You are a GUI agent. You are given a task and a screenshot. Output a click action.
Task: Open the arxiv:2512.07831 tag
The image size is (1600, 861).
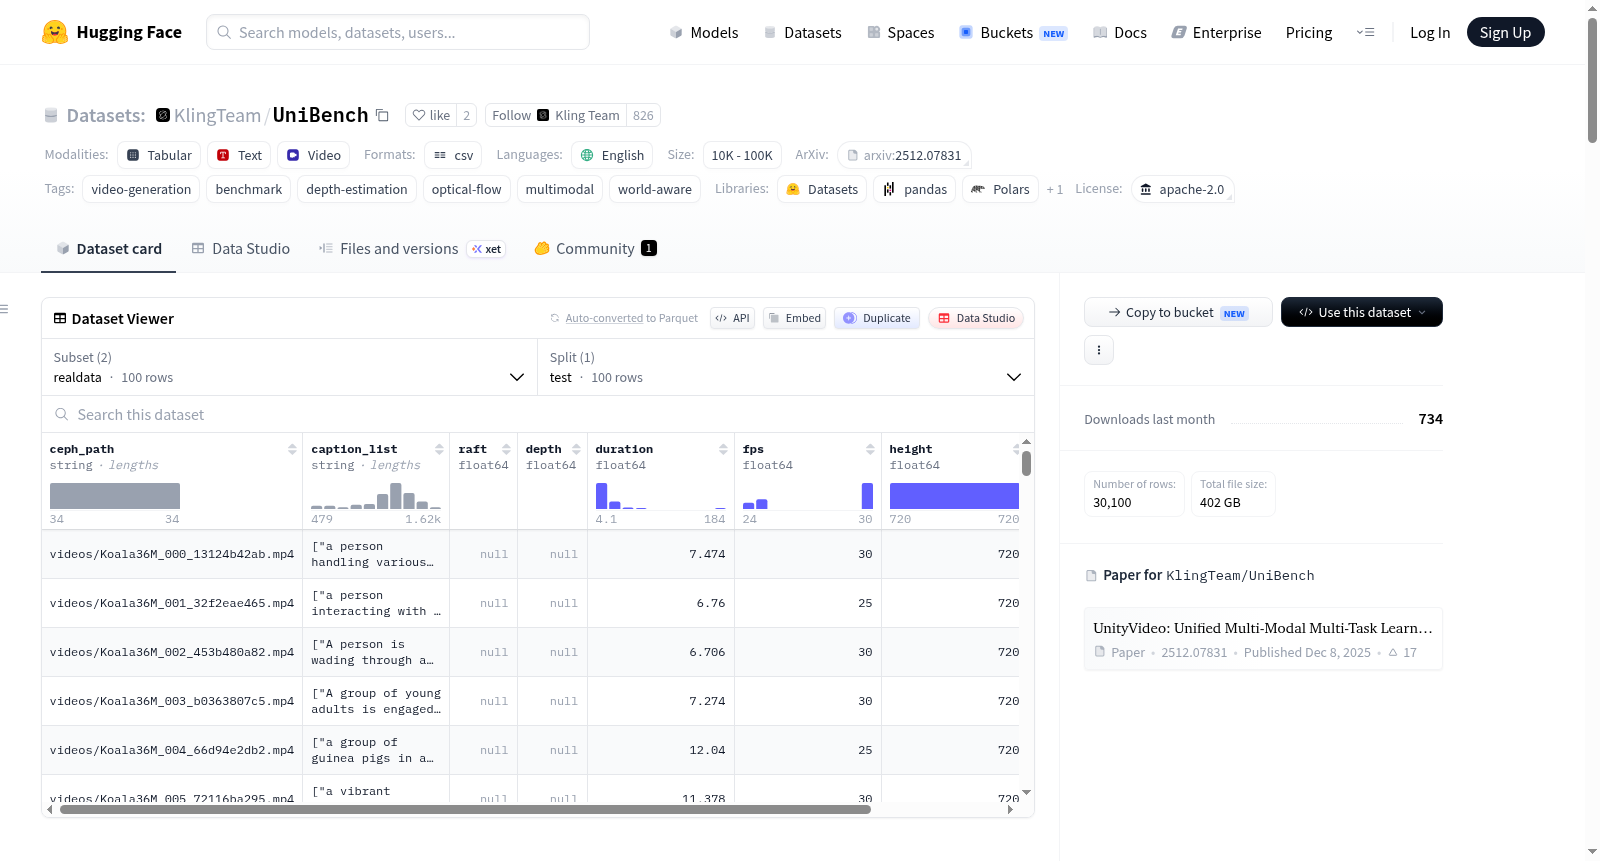coord(904,155)
